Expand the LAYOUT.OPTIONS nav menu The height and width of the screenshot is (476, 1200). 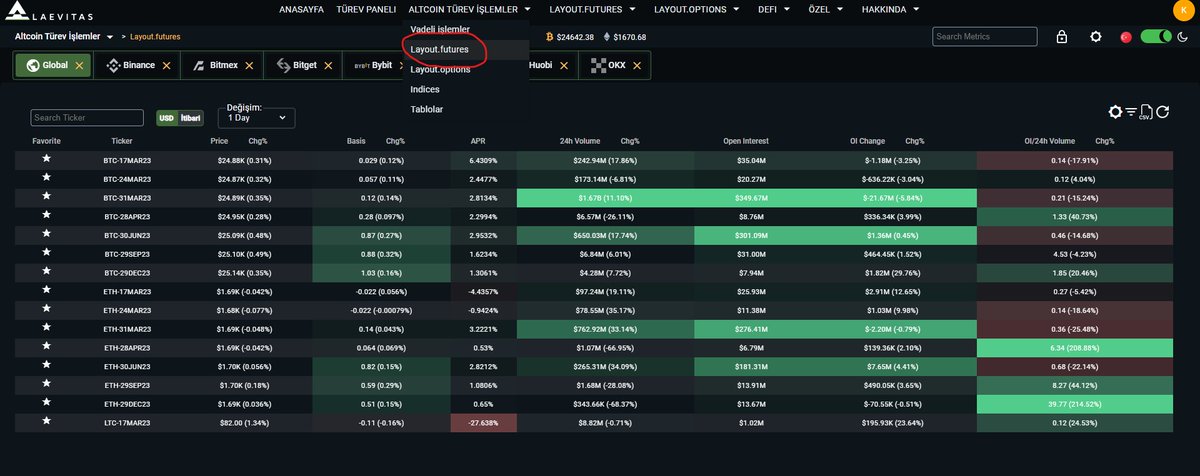(696, 10)
